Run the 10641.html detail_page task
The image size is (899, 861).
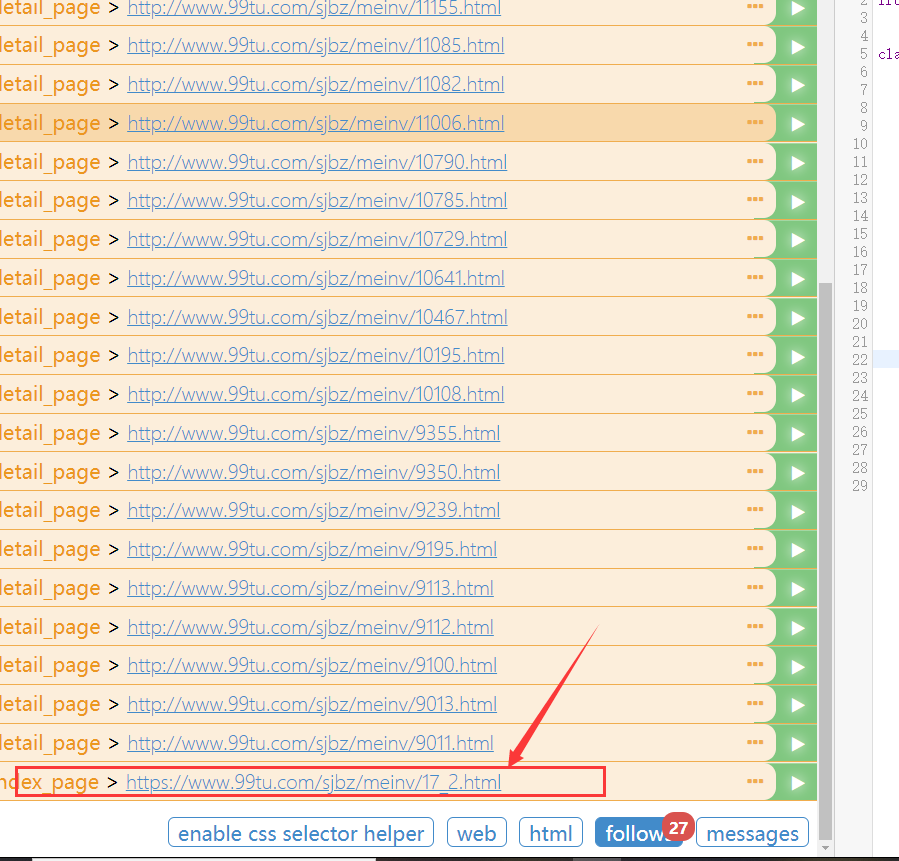tap(797, 279)
